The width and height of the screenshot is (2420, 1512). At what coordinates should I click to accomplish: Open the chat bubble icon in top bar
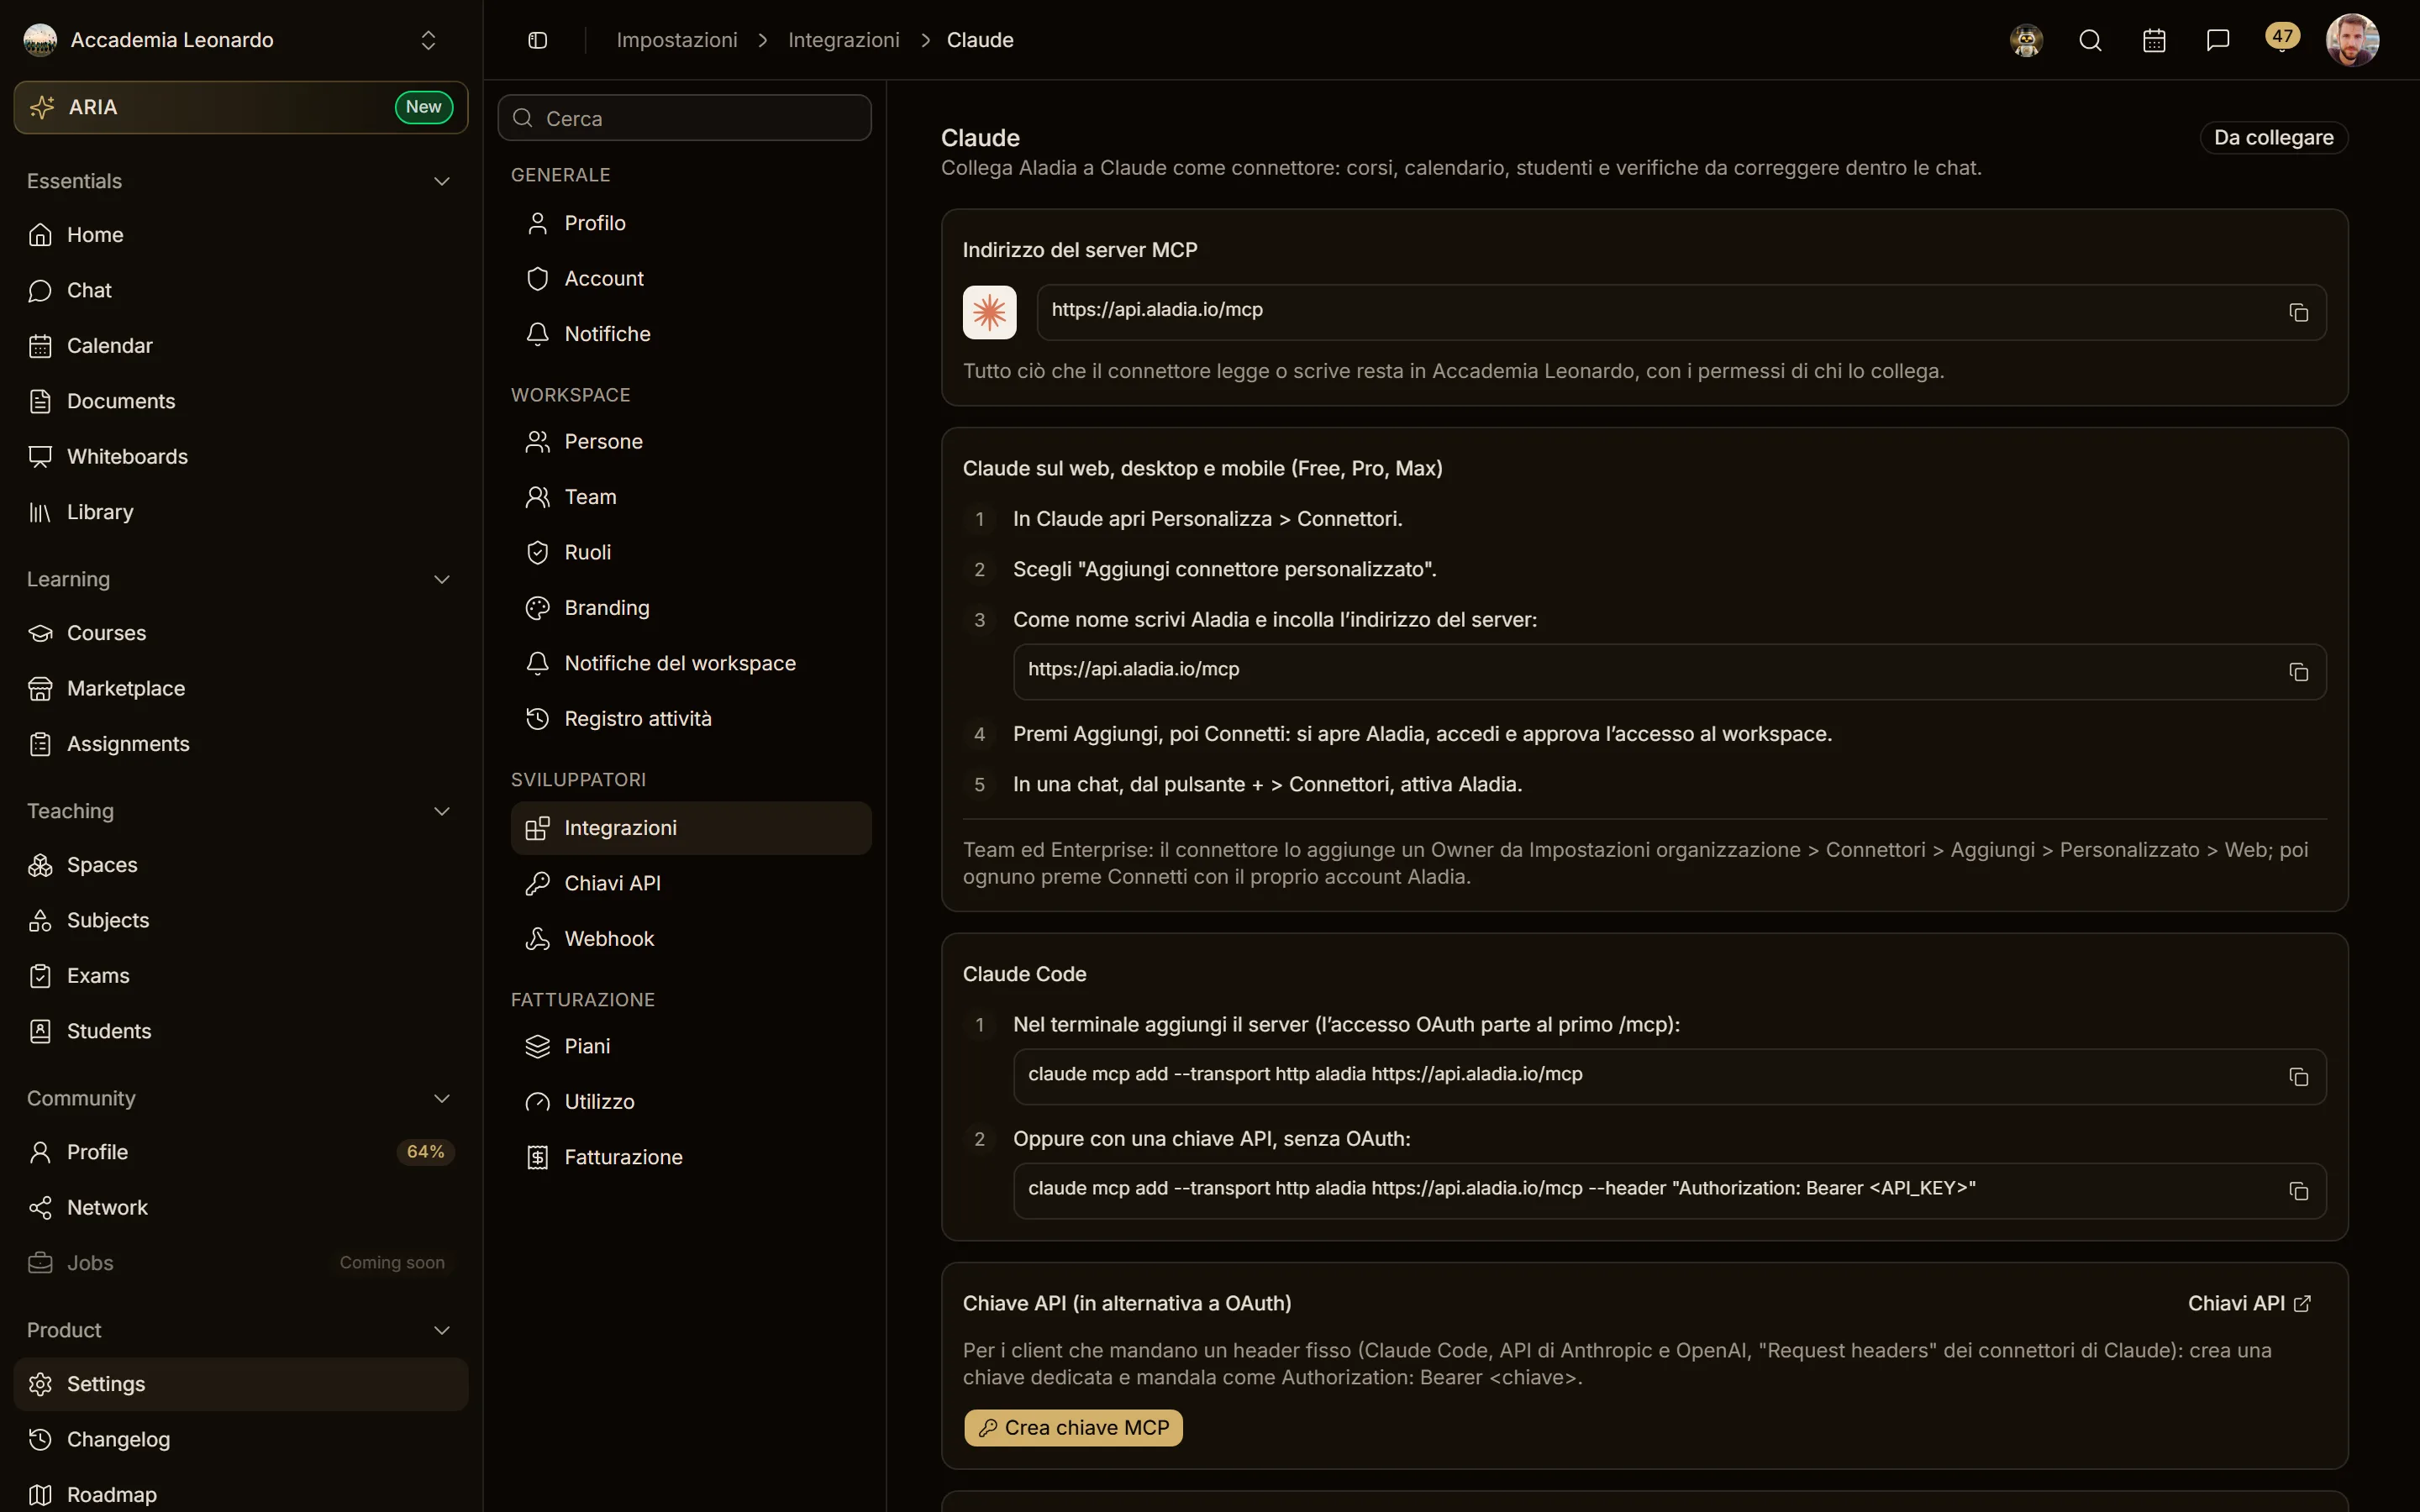pos(2218,40)
